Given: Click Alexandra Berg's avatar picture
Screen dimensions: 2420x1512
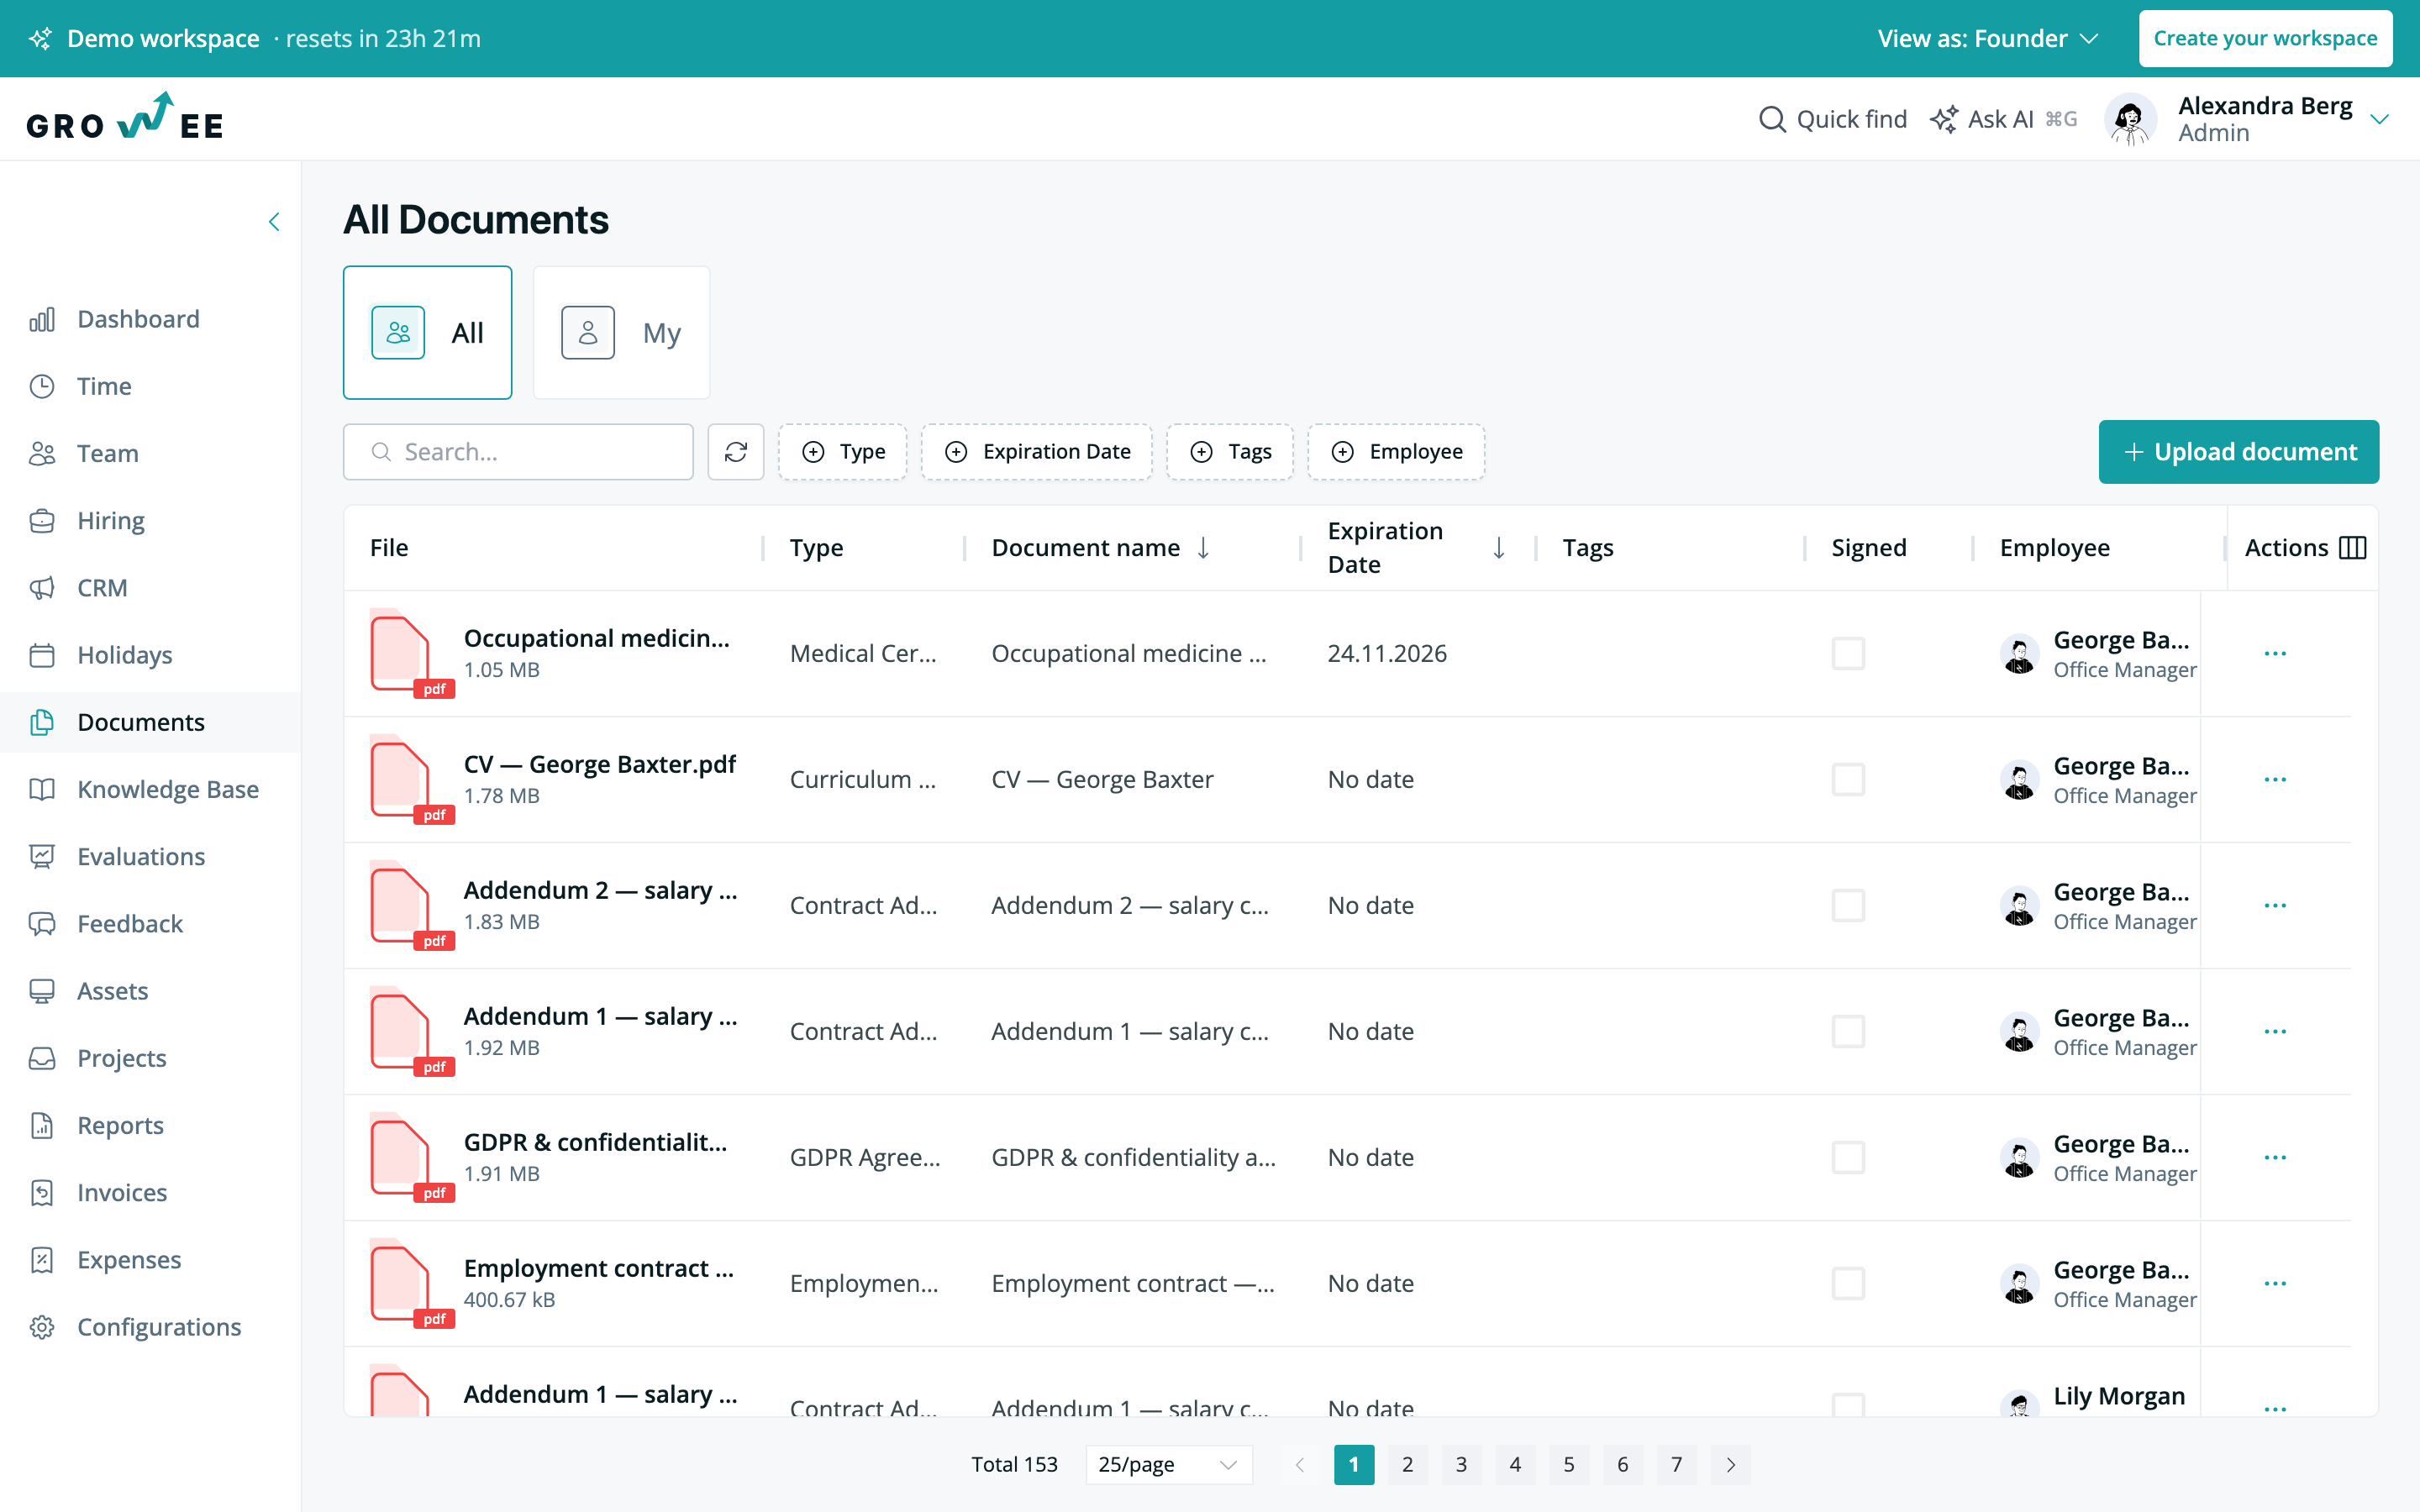Looking at the screenshot, I should 2130,119.
